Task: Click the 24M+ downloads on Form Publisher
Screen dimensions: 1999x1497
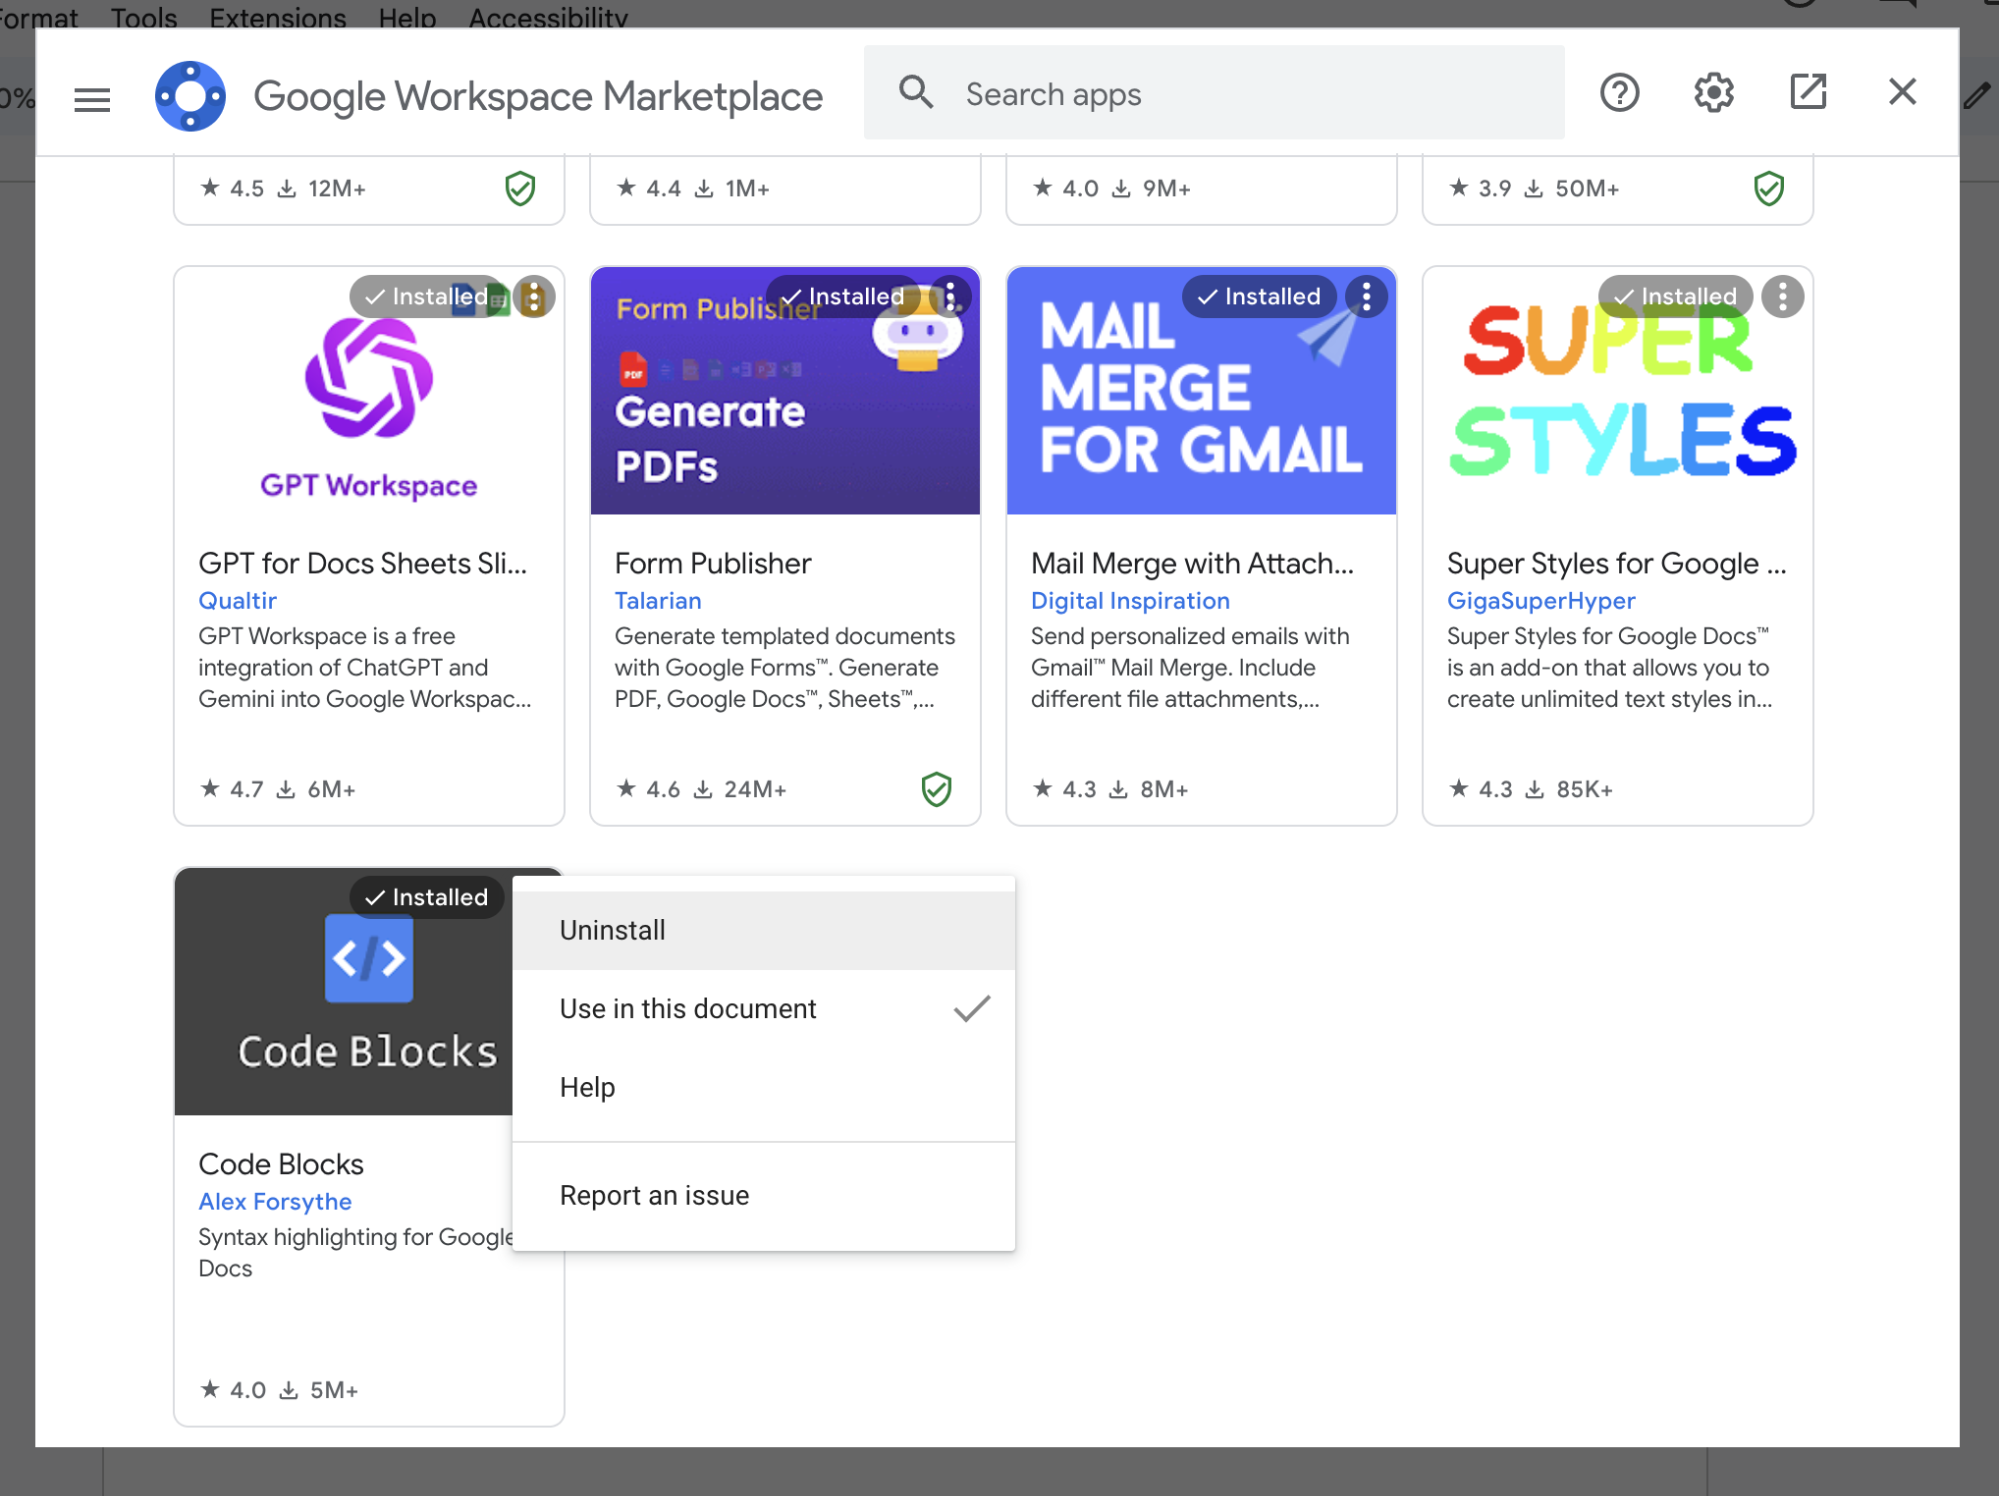Action: pos(755,790)
